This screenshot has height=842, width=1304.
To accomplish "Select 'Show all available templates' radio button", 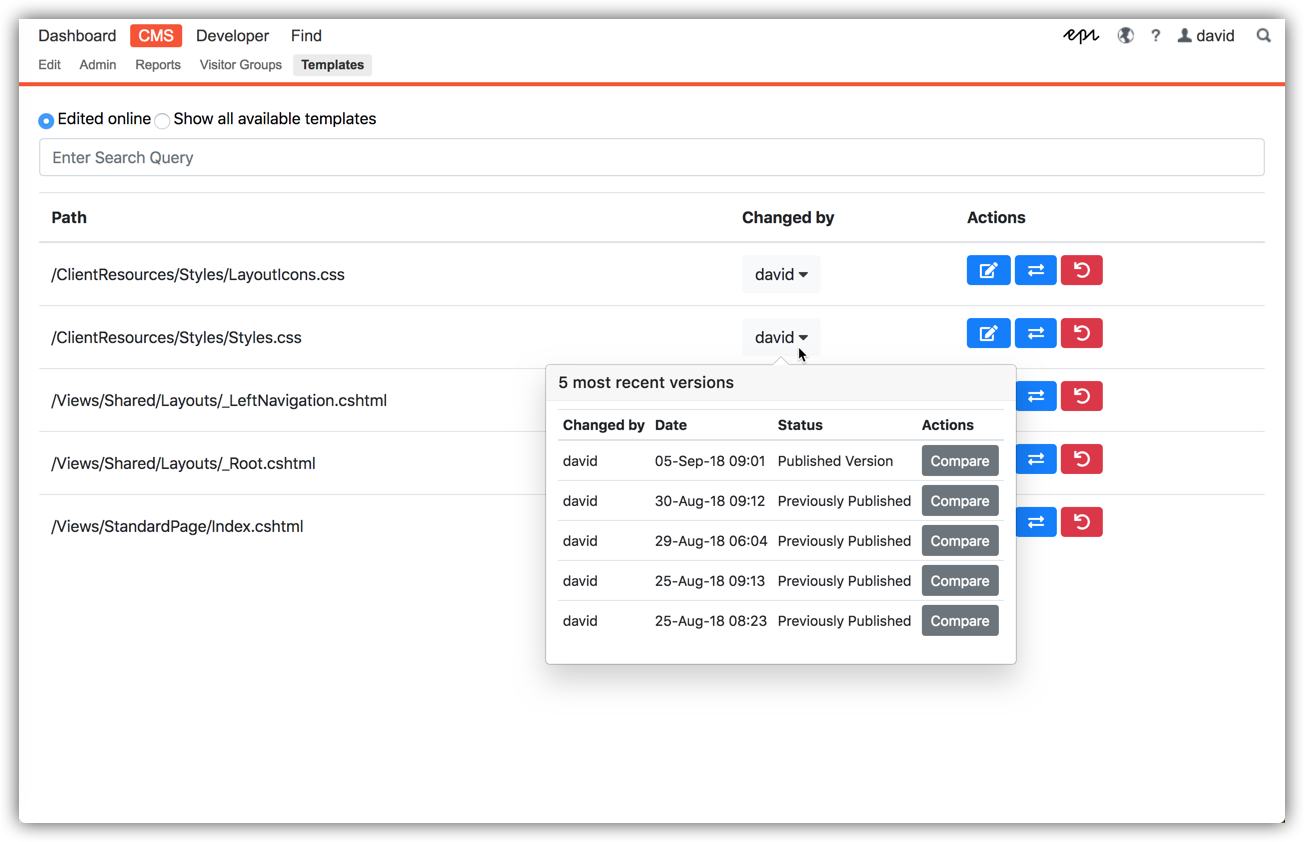I will click(x=162, y=121).
